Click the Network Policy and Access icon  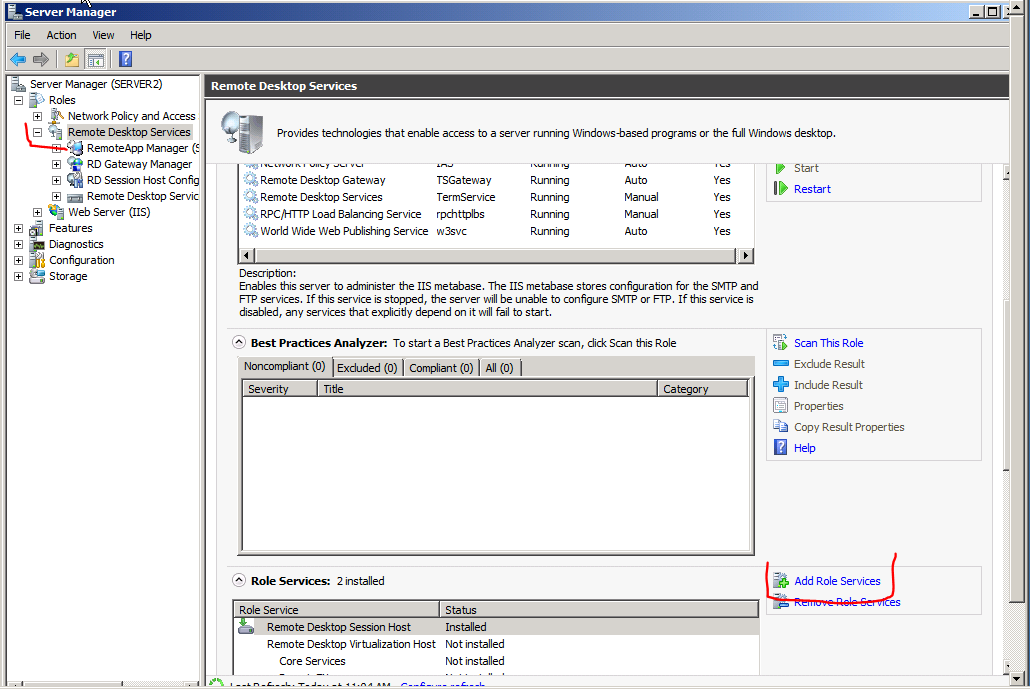point(57,116)
